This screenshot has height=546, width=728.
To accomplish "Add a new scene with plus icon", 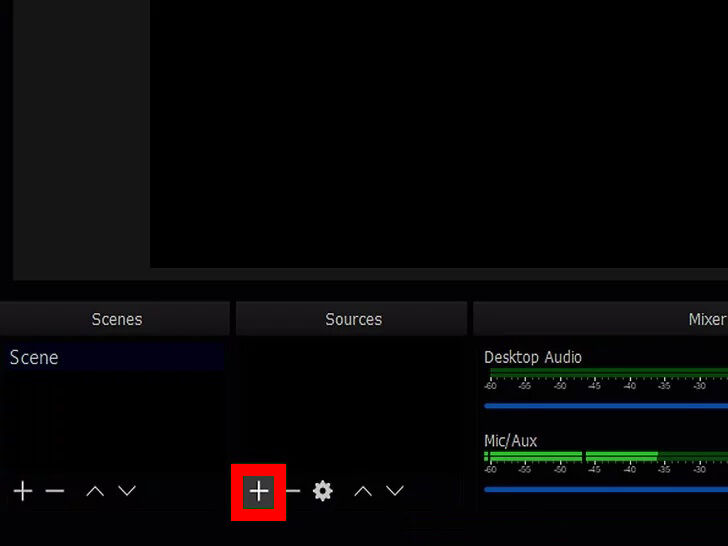I will point(22,491).
